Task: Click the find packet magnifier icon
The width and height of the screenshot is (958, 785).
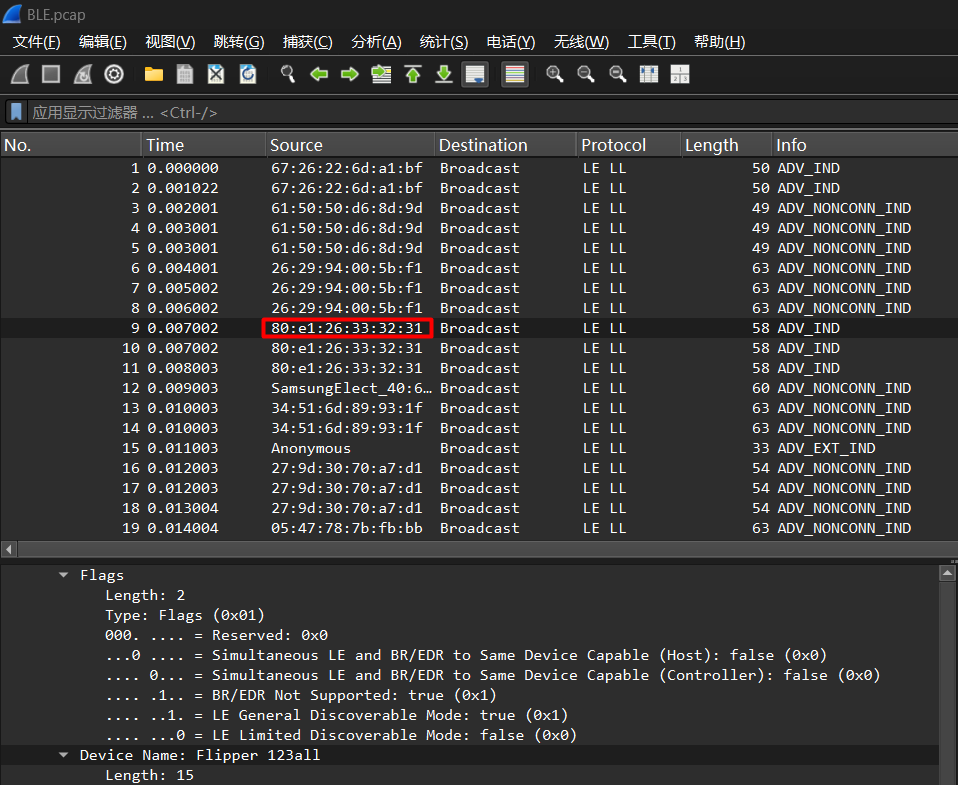Action: coord(287,75)
